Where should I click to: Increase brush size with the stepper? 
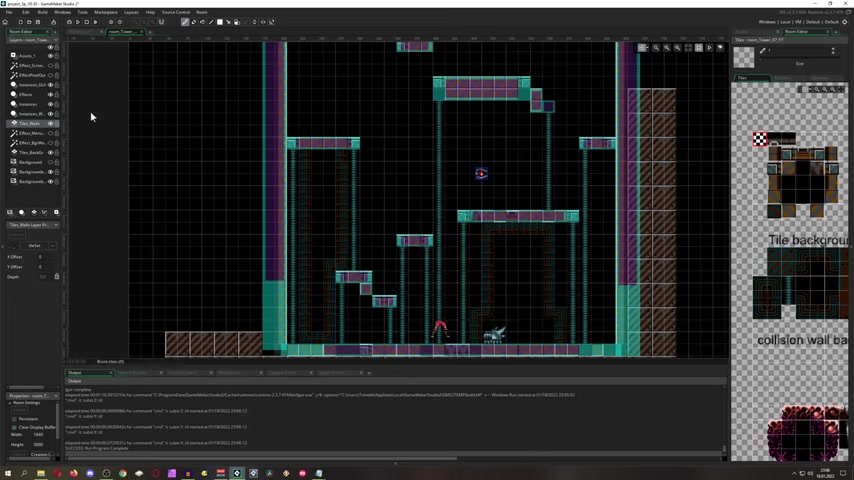click(x=833, y=48)
